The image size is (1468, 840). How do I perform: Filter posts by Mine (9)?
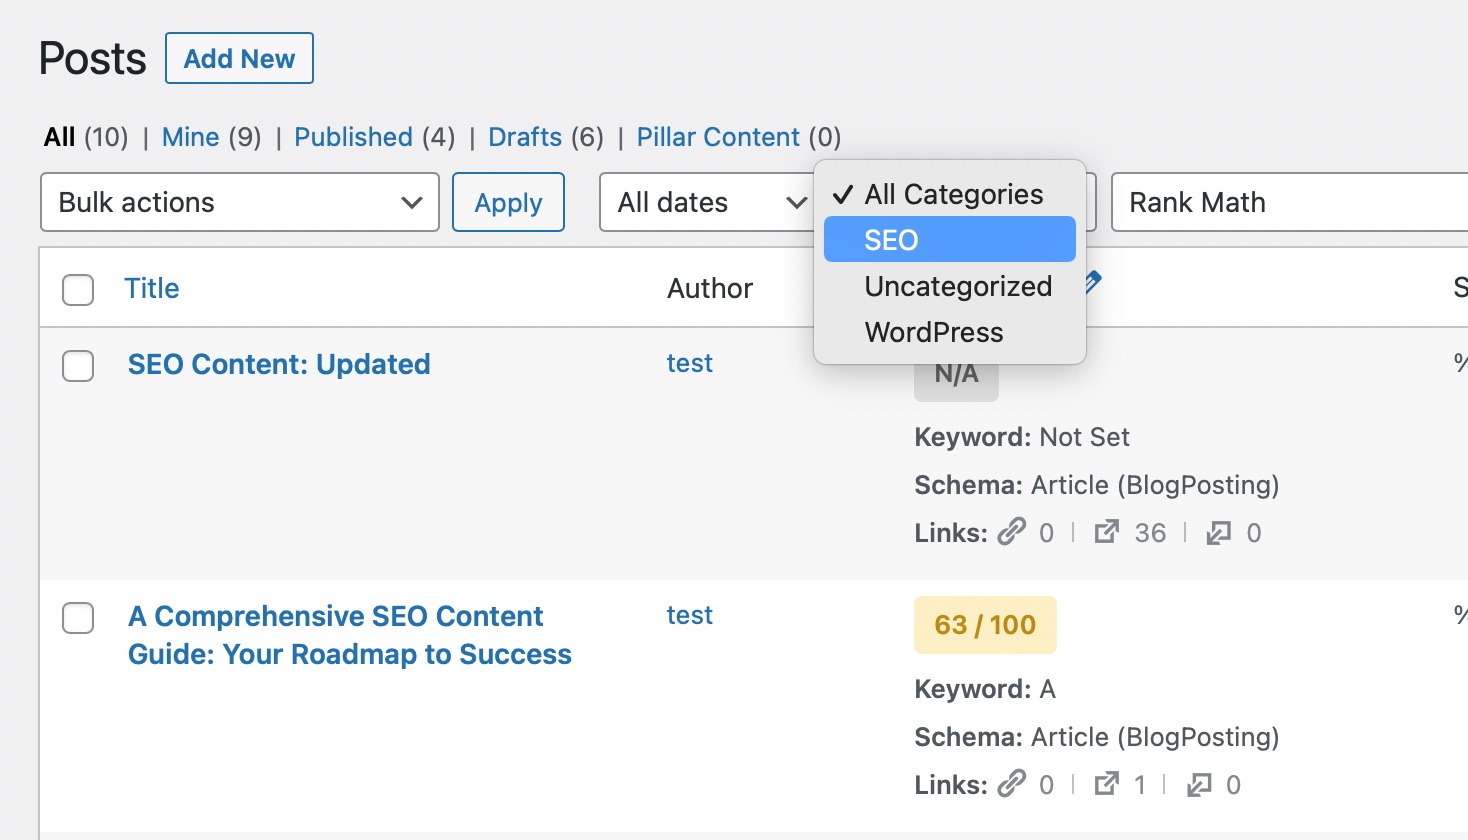click(x=211, y=137)
